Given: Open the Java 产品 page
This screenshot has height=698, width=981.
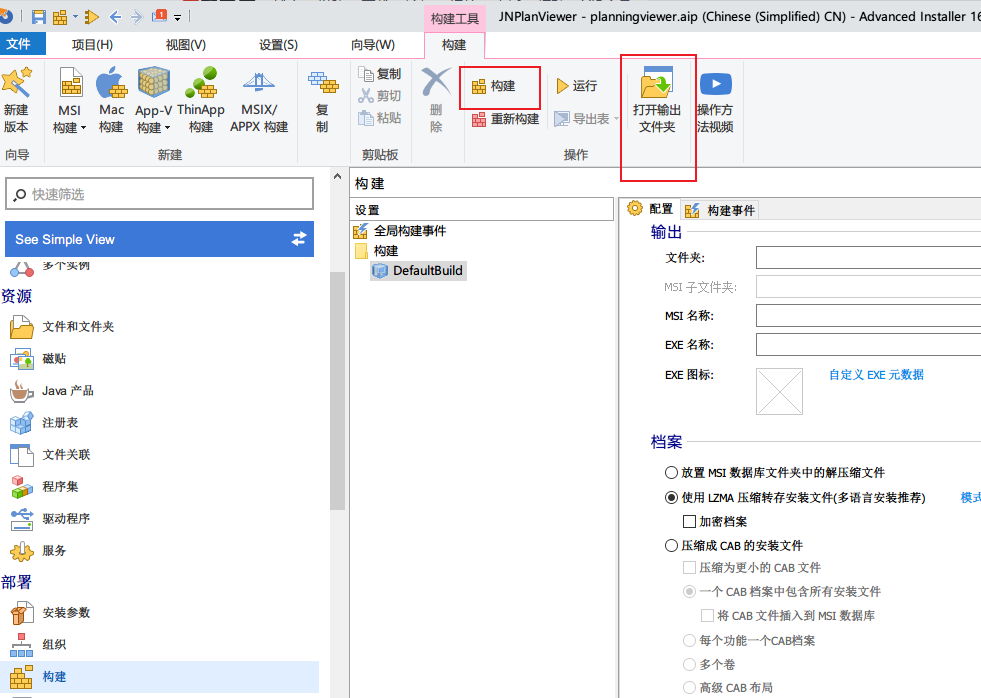Looking at the screenshot, I should click(53, 391).
